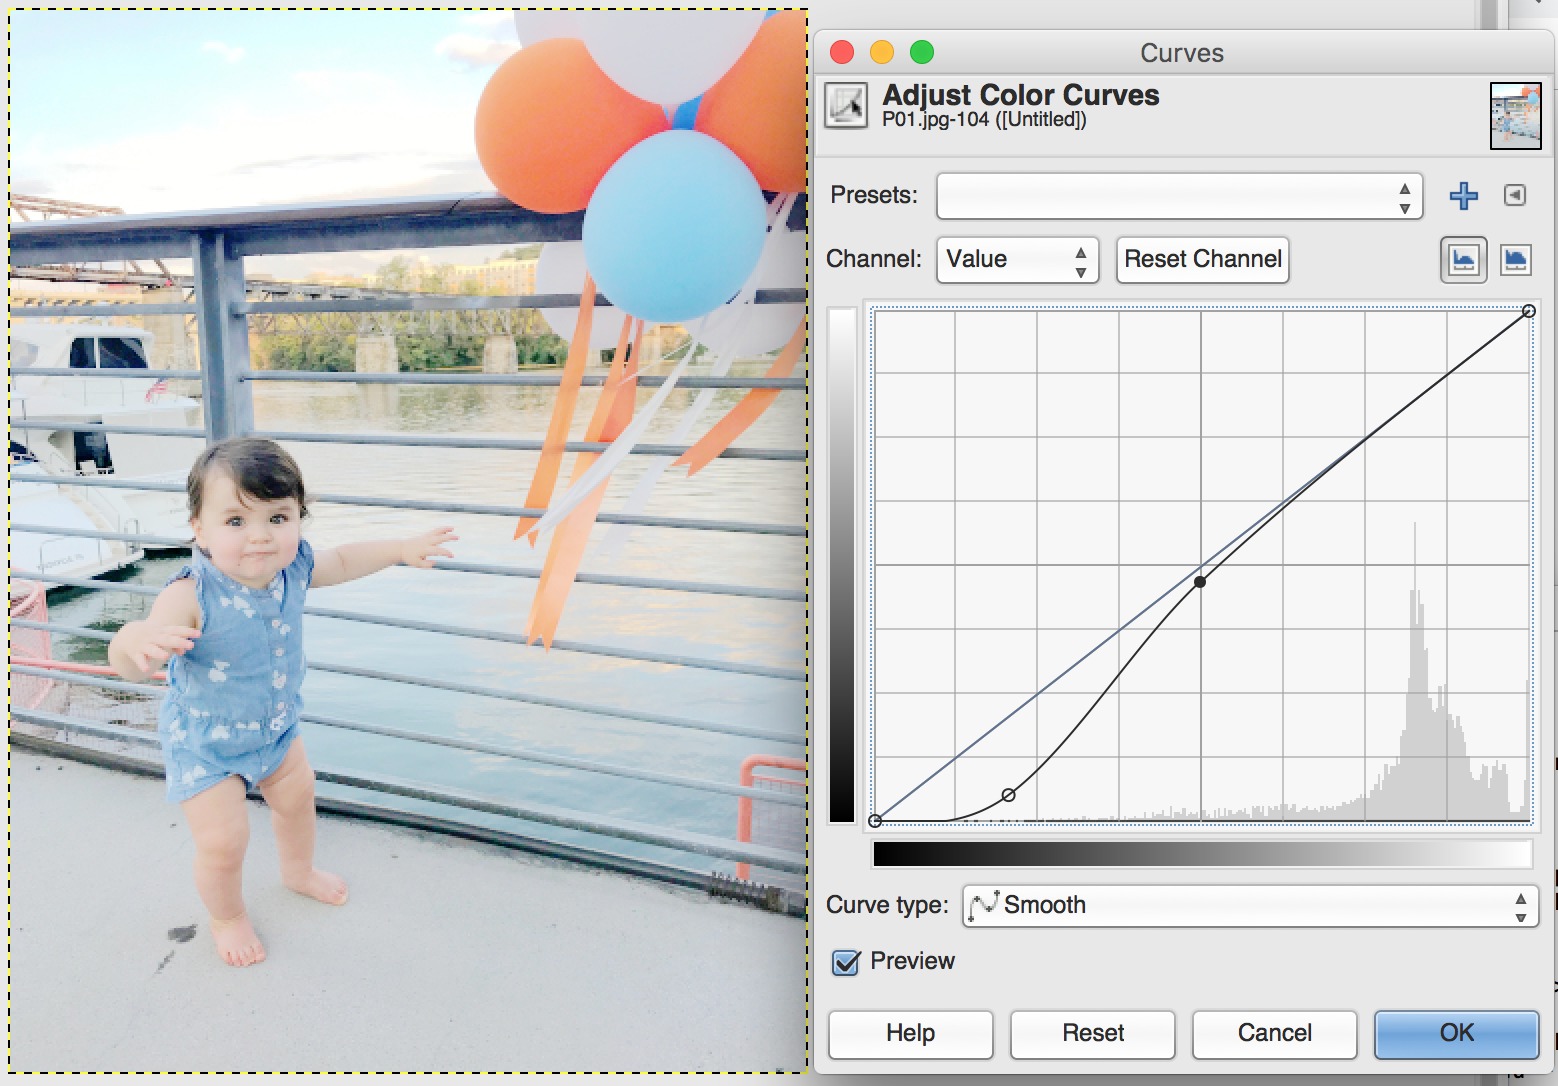Click the horizontal gradient bar below graph

tap(1202, 854)
